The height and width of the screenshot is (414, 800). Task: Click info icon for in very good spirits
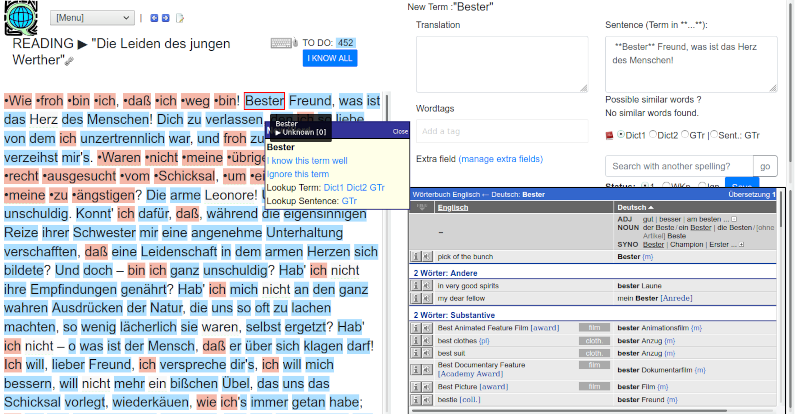point(416,285)
